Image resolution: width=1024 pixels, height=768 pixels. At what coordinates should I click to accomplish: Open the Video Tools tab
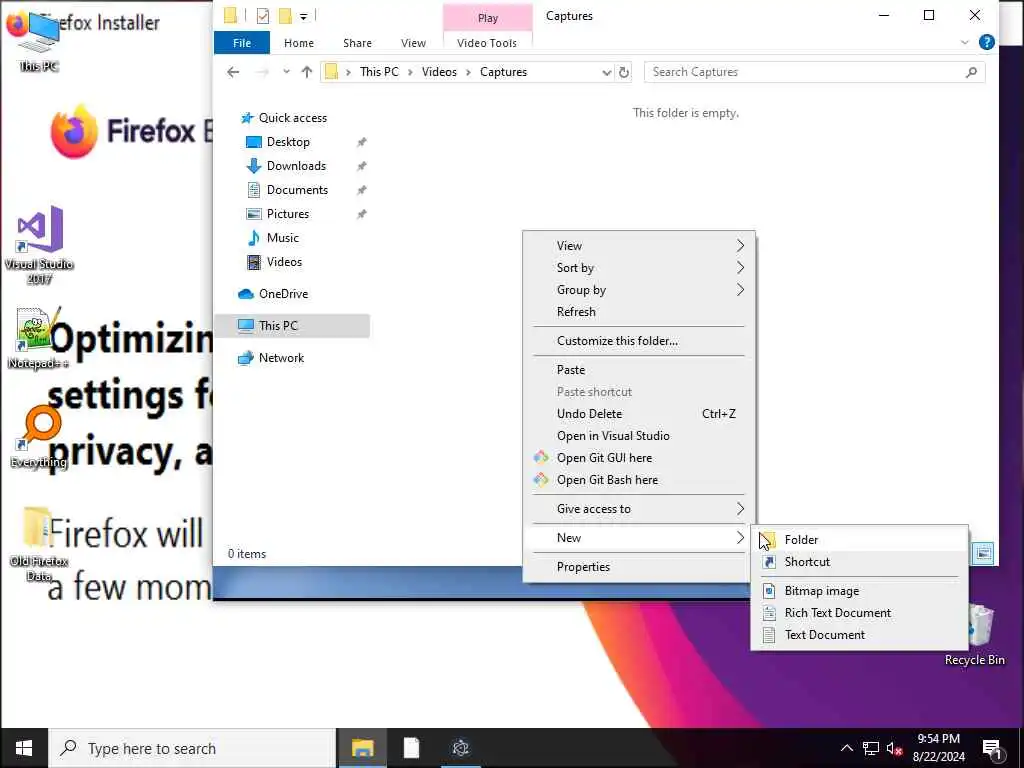(487, 42)
